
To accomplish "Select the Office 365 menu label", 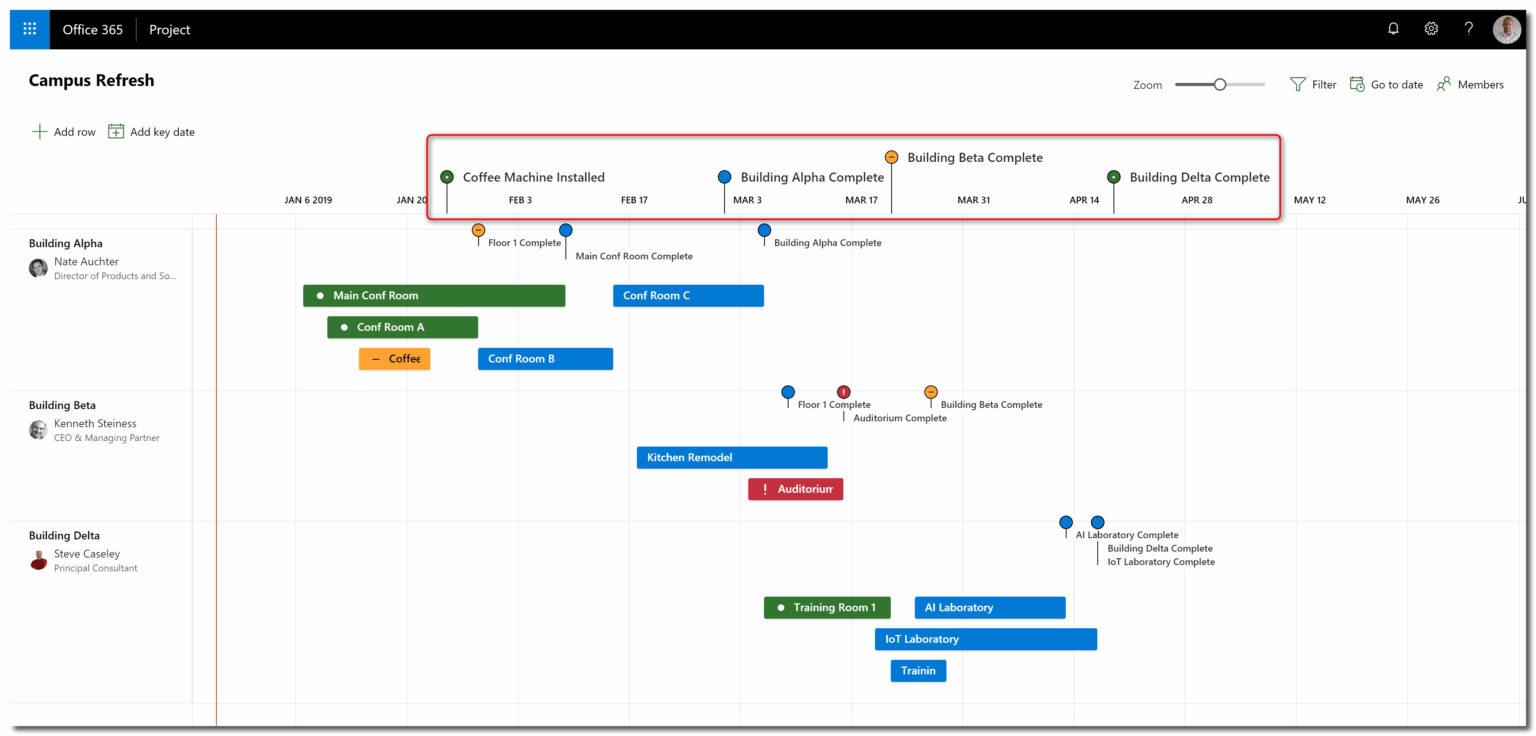I will (x=92, y=29).
